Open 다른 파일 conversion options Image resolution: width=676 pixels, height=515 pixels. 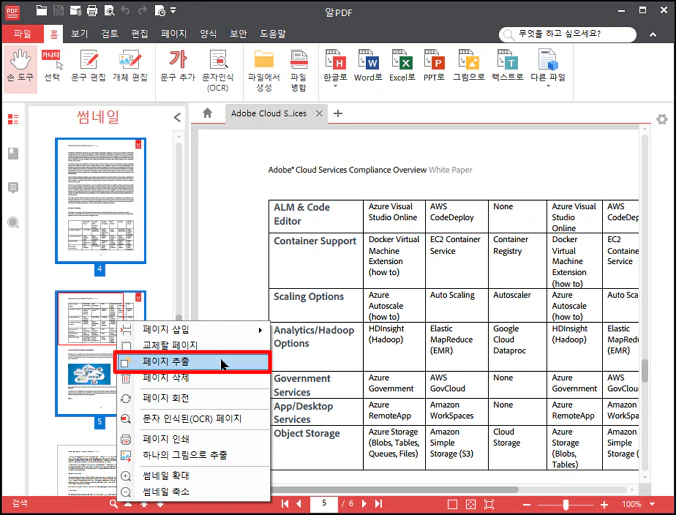coord(548,66)
